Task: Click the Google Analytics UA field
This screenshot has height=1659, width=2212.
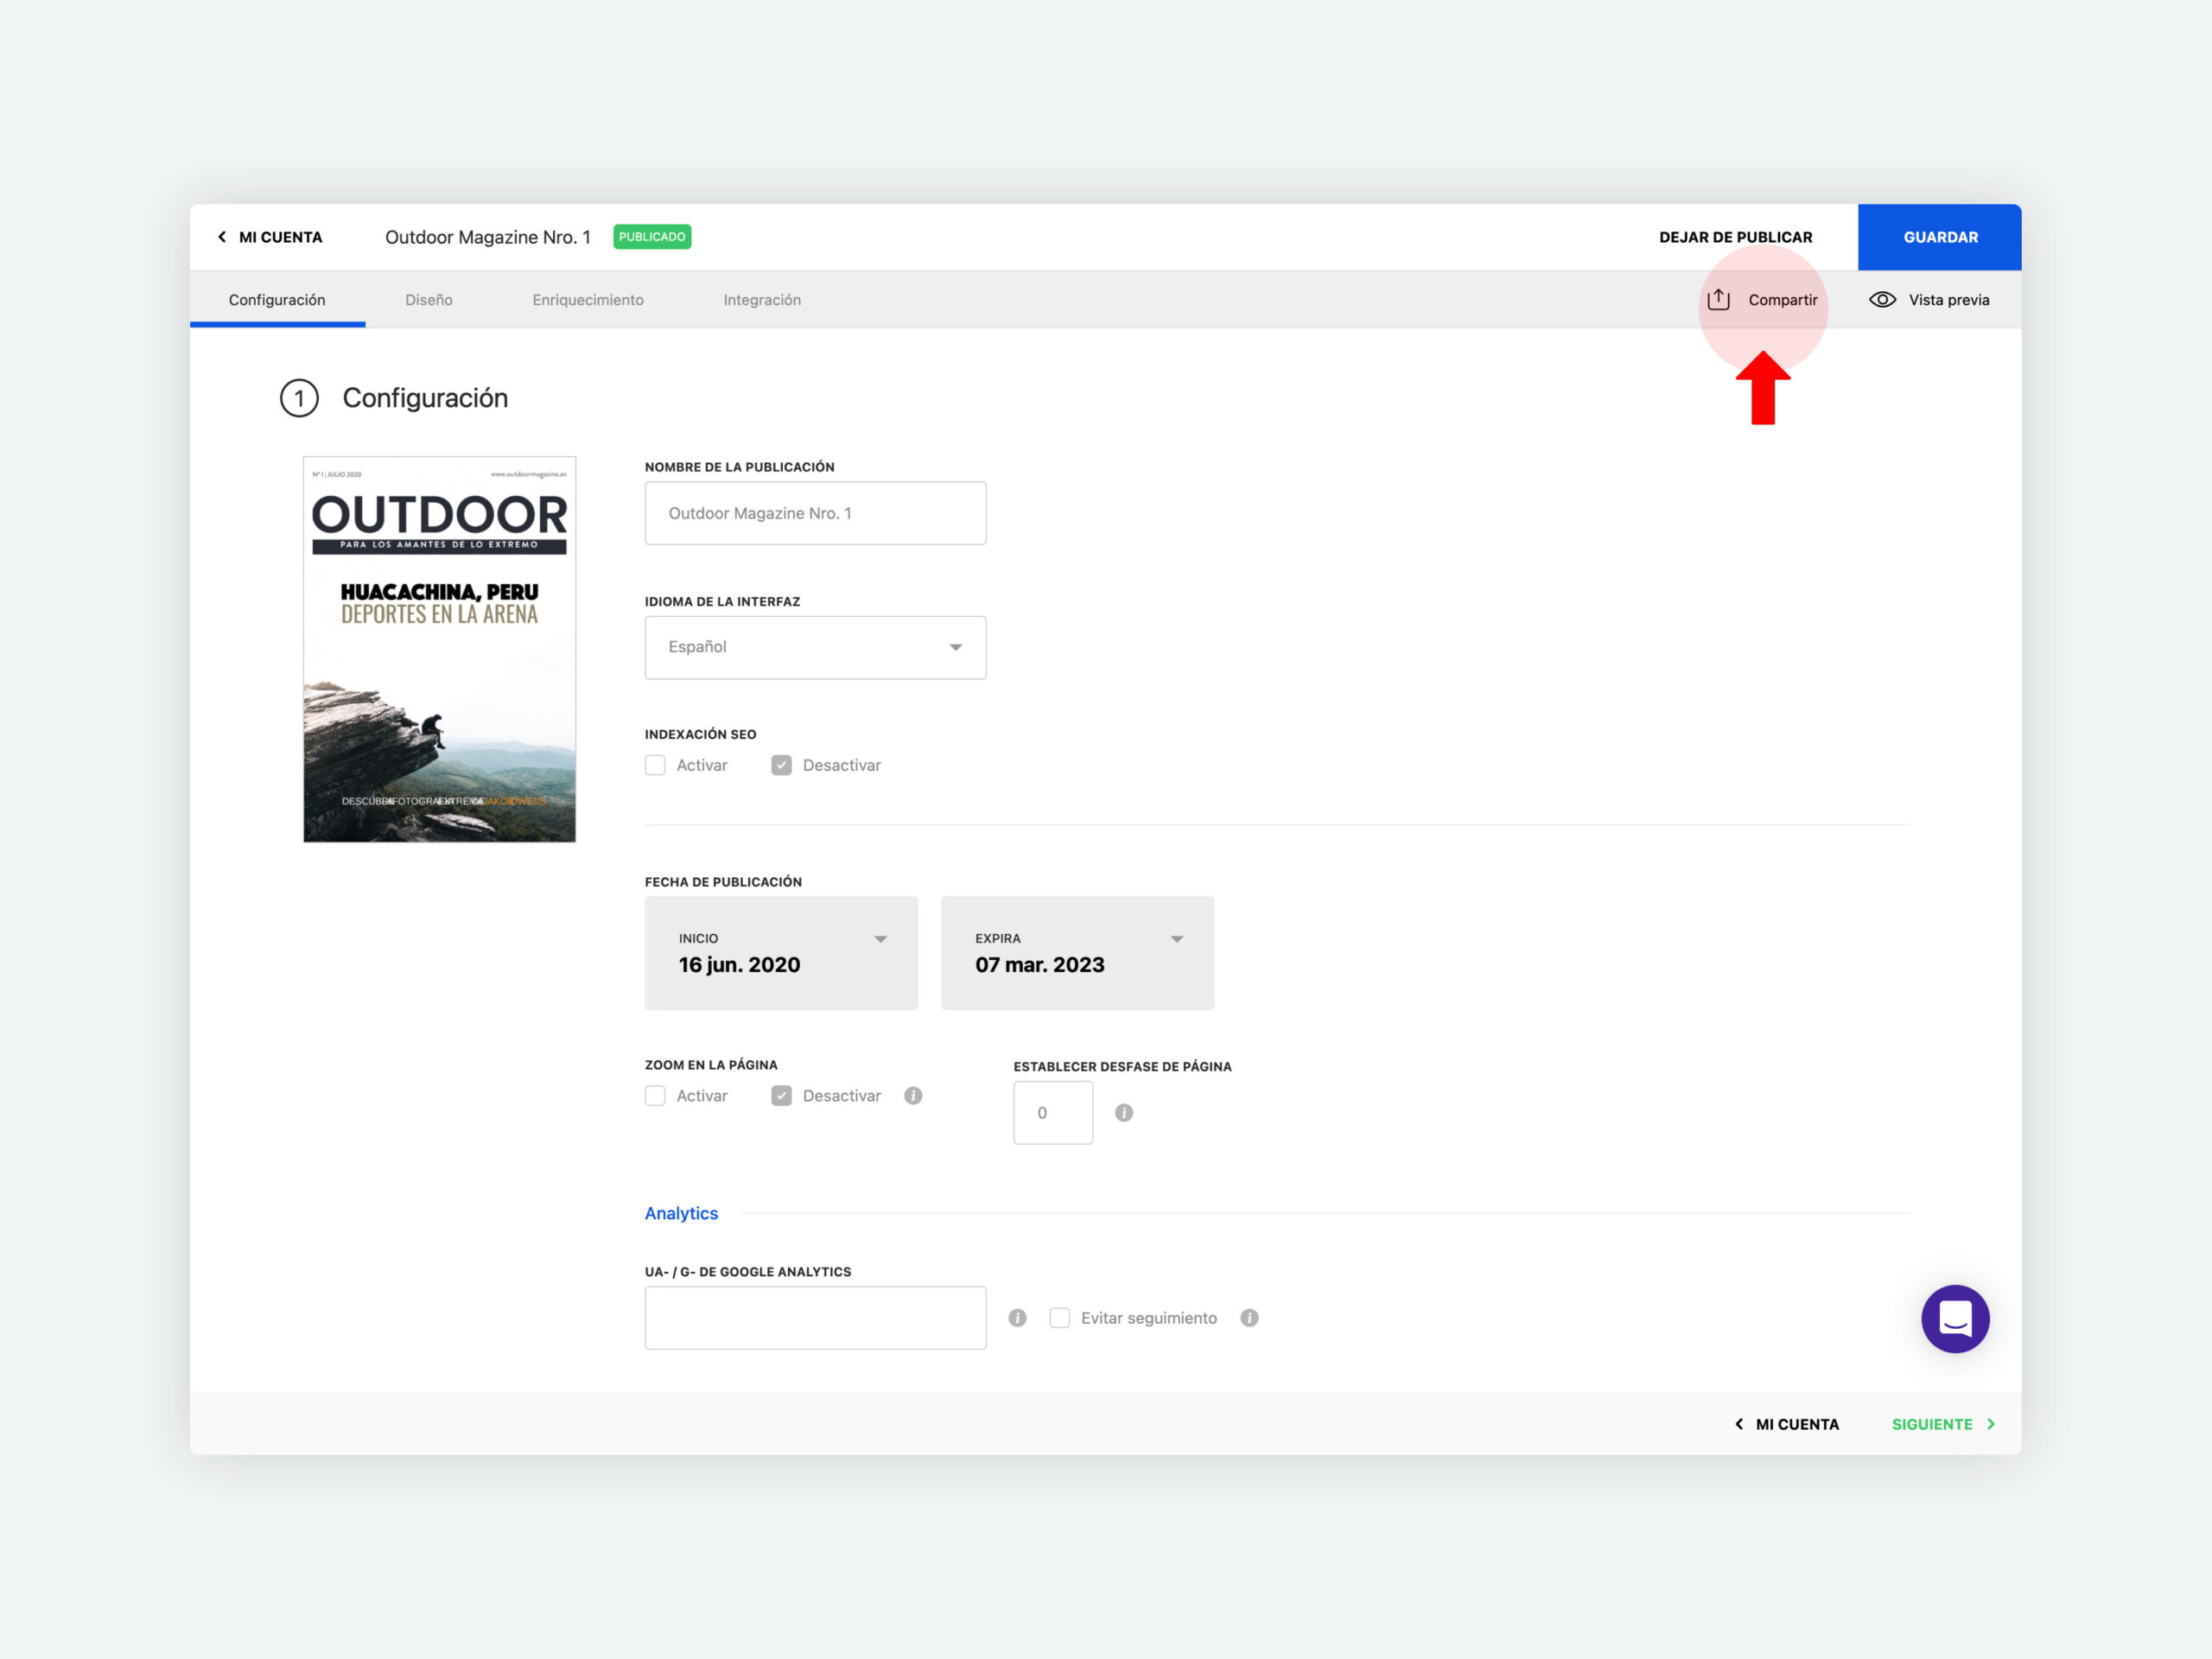Action: click(x=815, y=1318)
